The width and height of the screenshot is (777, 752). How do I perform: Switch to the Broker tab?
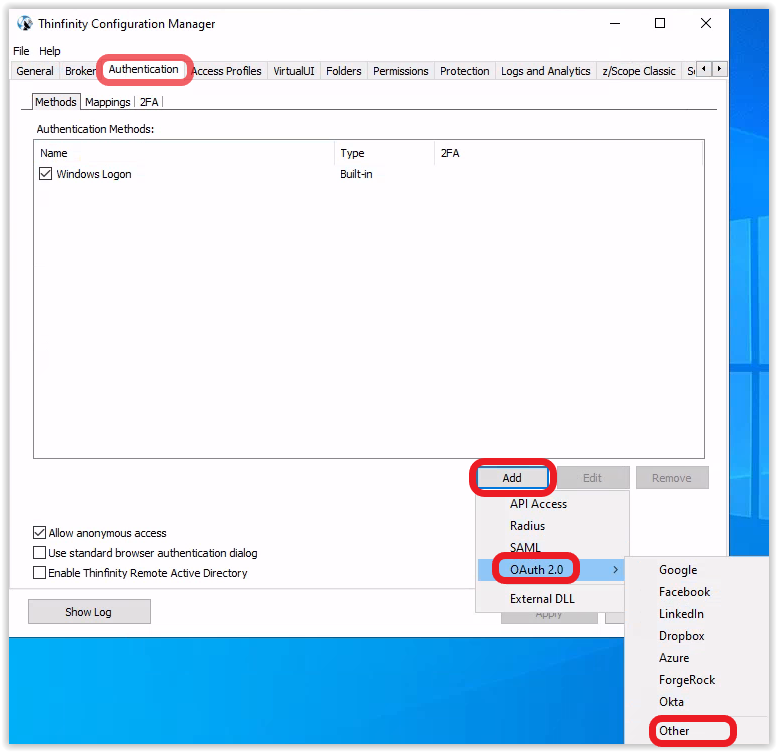tap(80, 71)
